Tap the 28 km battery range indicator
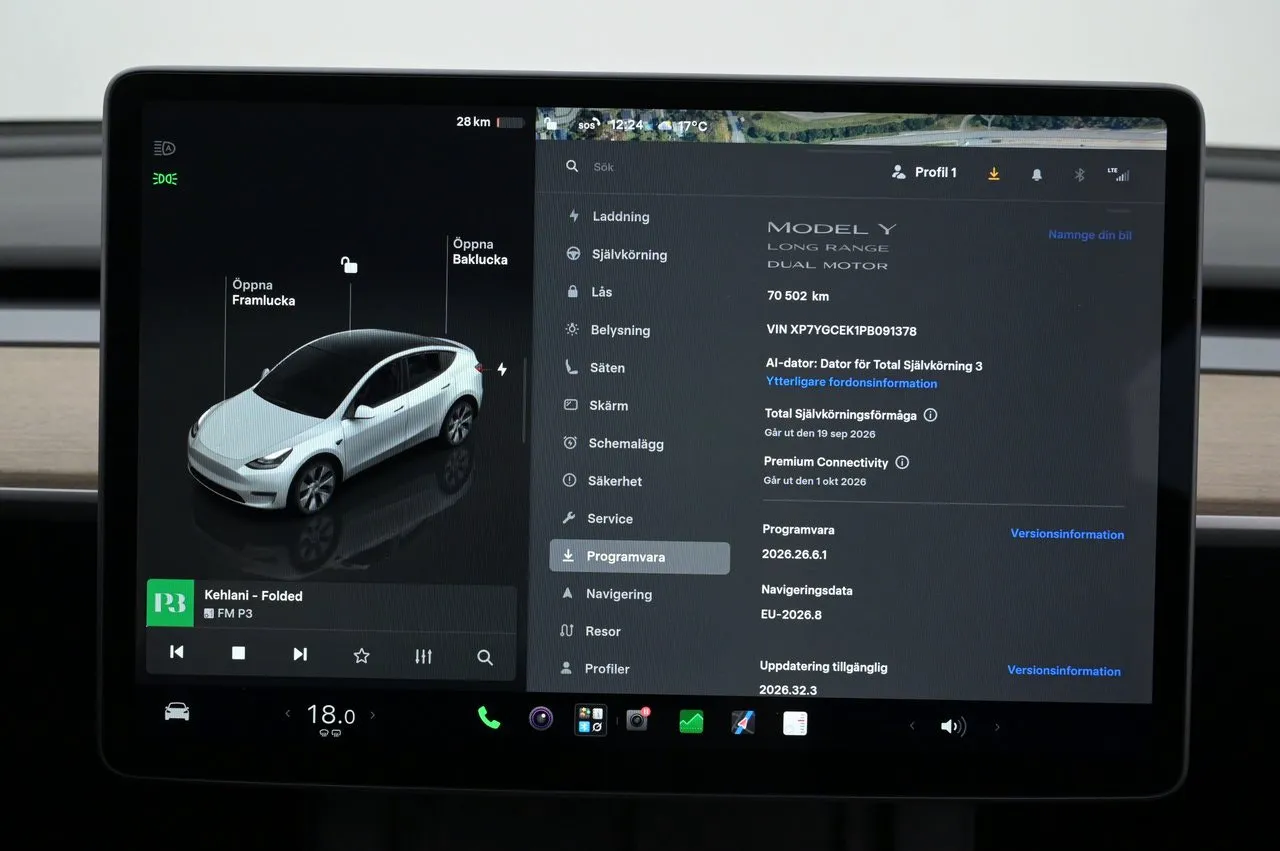Image resolution: width=1280 pixels, height=851 pixels. 490,122
